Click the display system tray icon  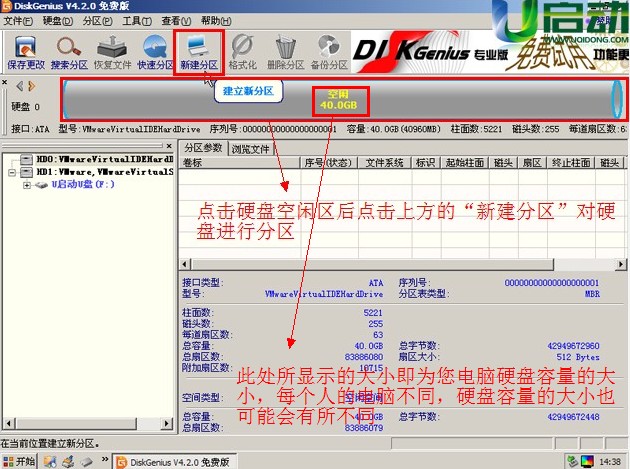[587, 461]
